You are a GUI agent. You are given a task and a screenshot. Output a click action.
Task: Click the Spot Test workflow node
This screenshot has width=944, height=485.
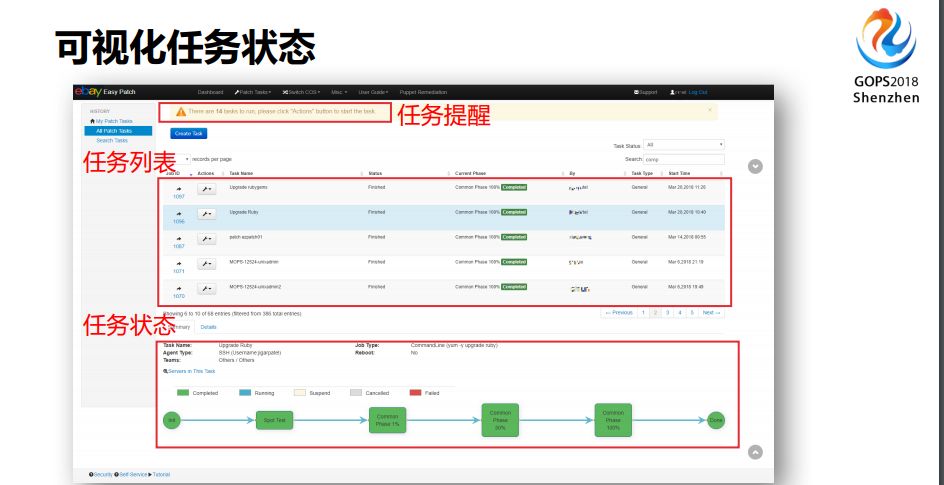tap(275, 420)
